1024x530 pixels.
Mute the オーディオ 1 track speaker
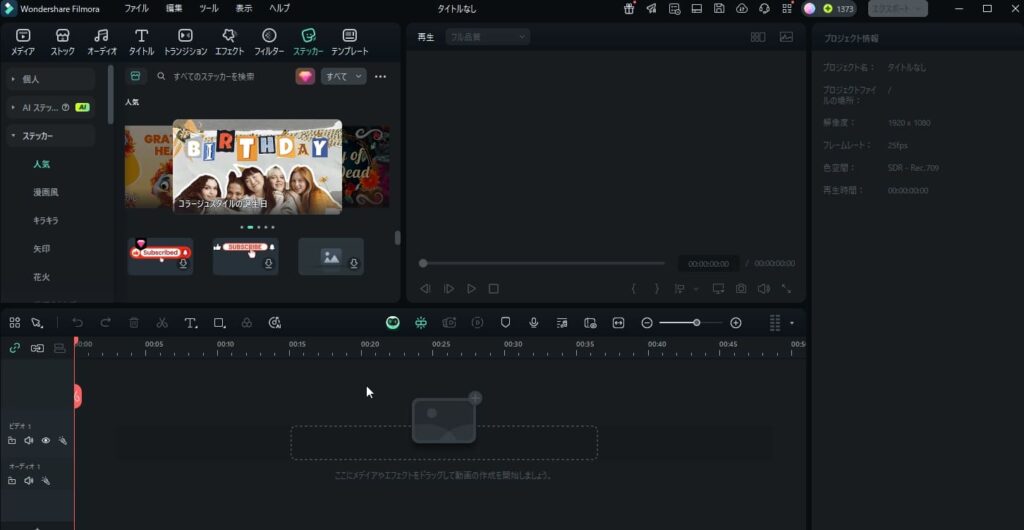coord(29,480)
